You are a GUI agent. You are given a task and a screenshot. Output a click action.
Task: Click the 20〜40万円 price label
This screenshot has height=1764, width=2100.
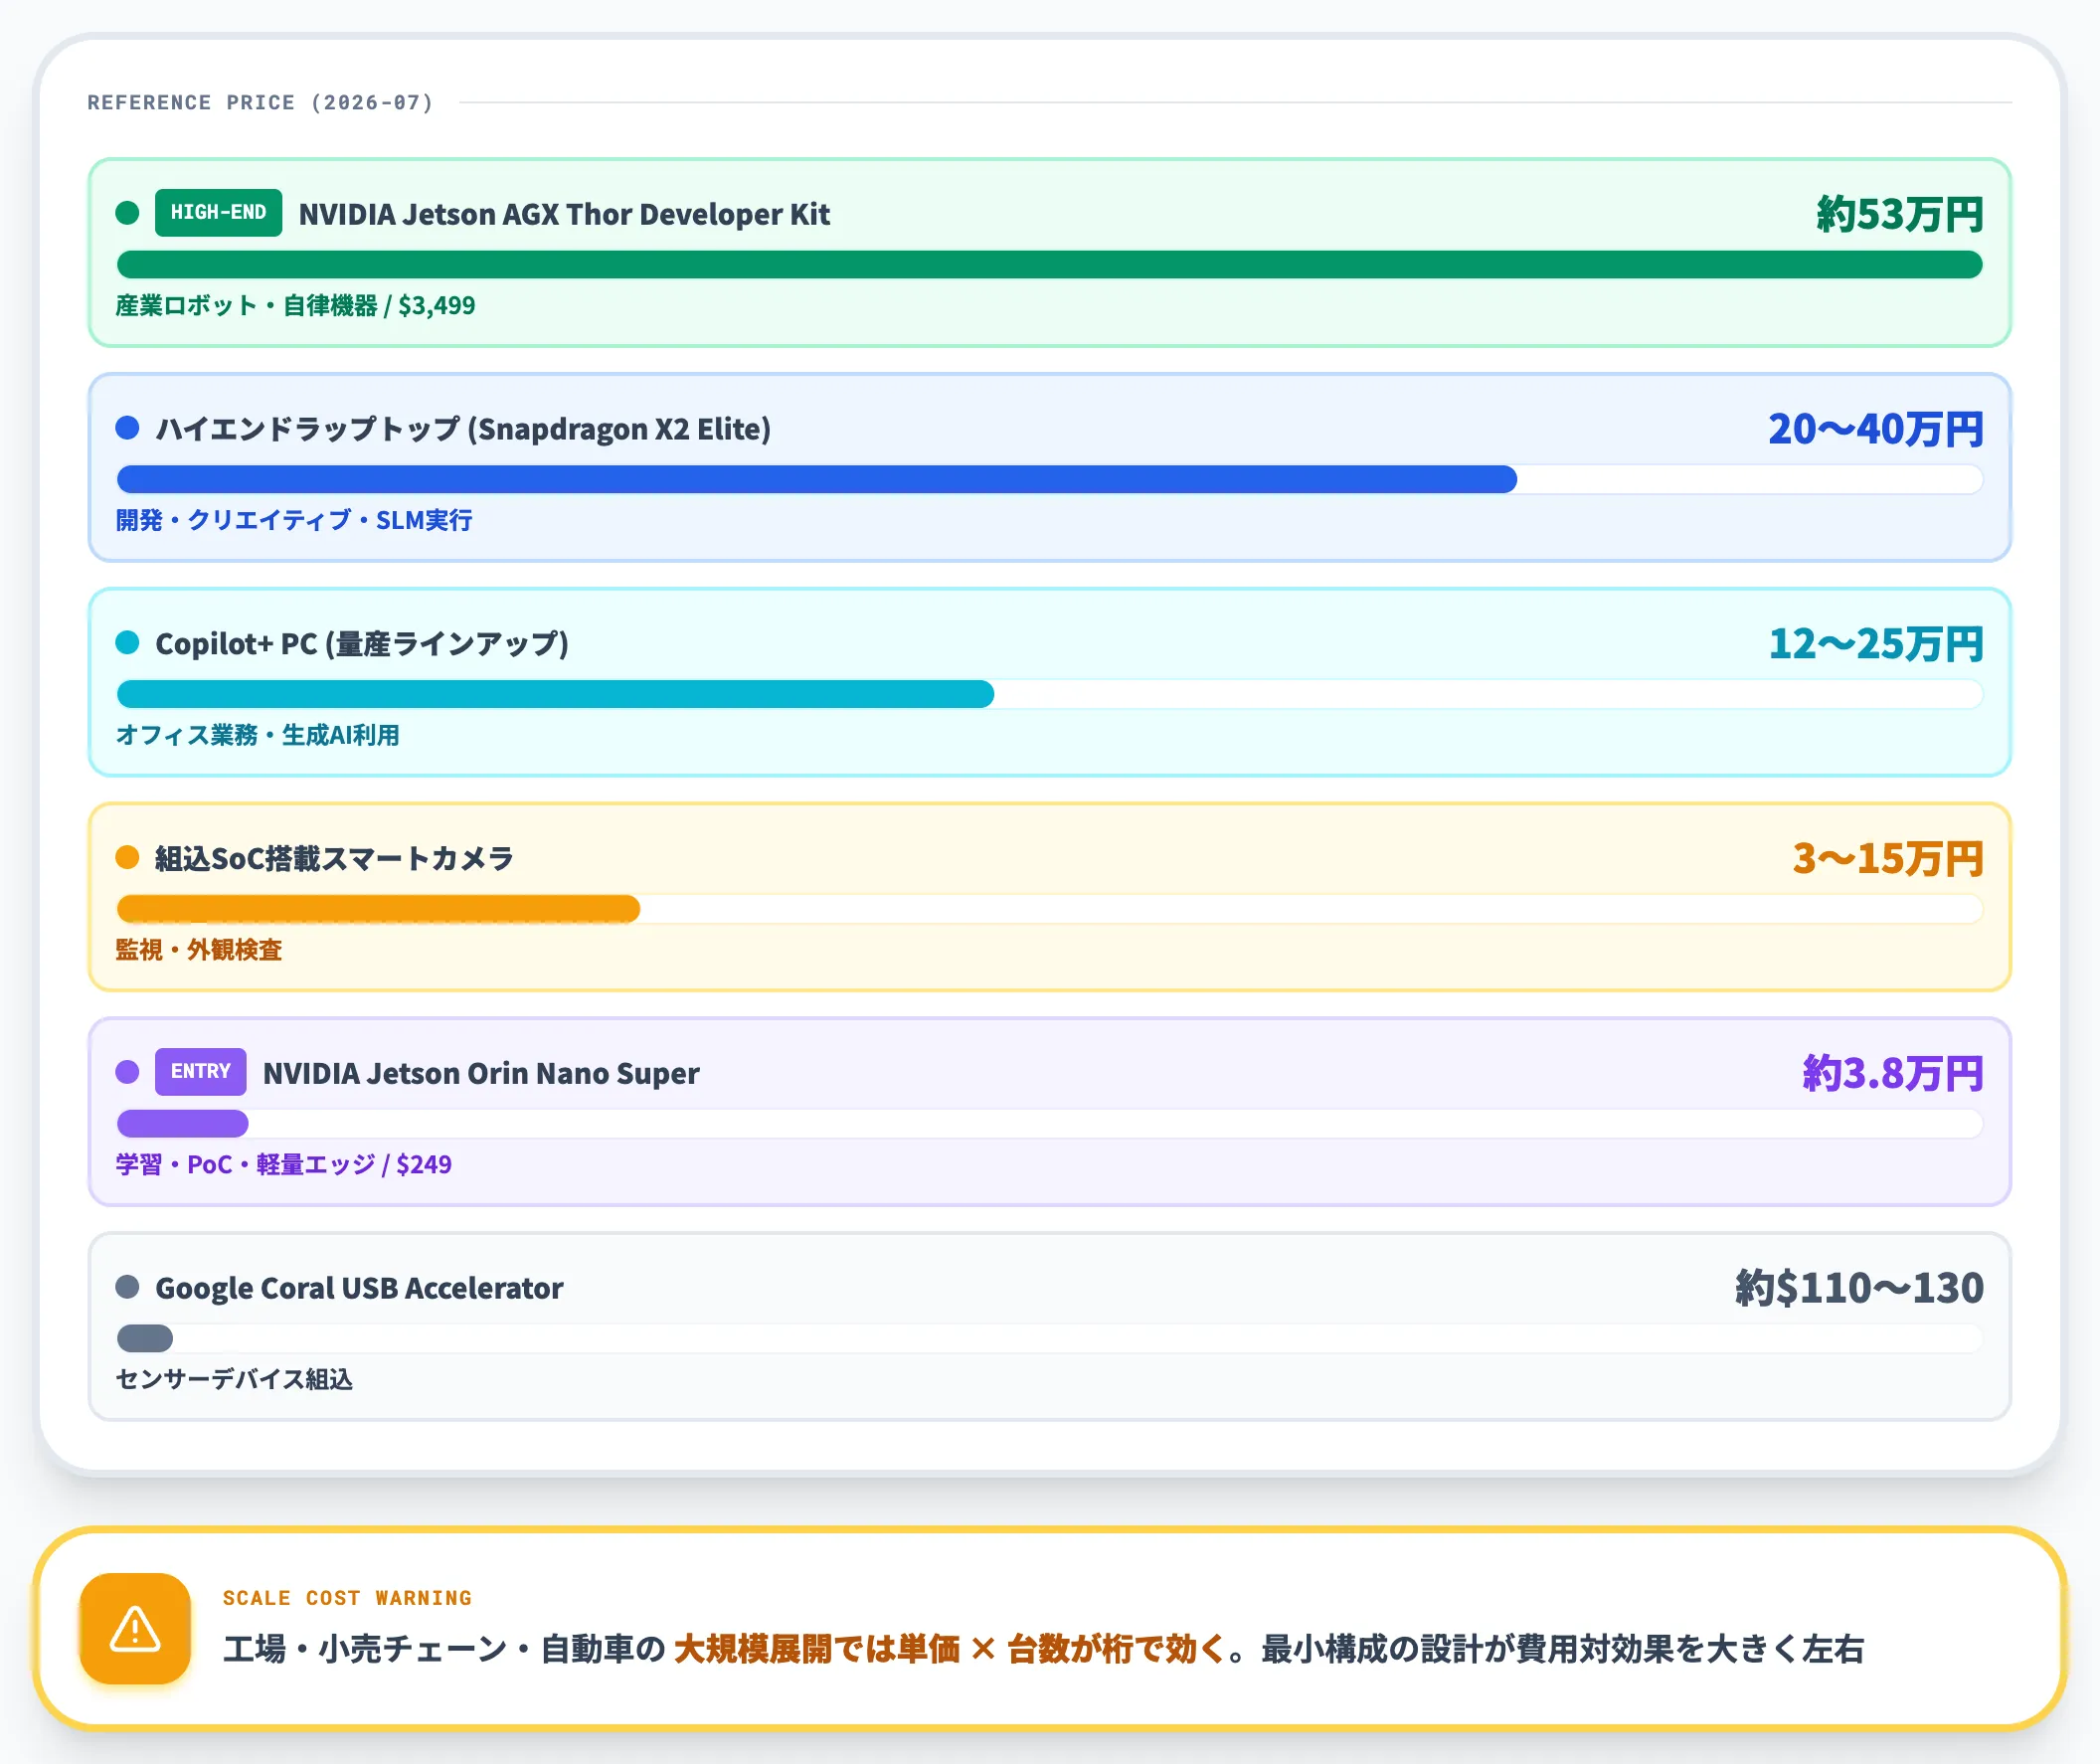tap(1875, 429)
